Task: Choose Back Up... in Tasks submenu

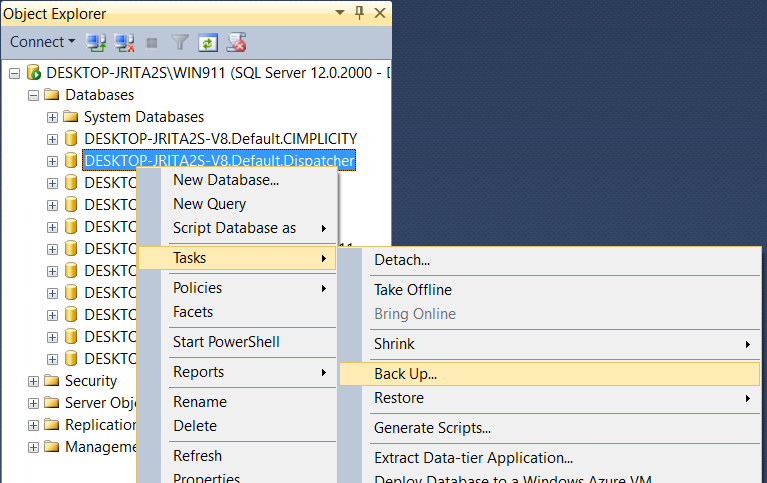Action: coord(550,374)
